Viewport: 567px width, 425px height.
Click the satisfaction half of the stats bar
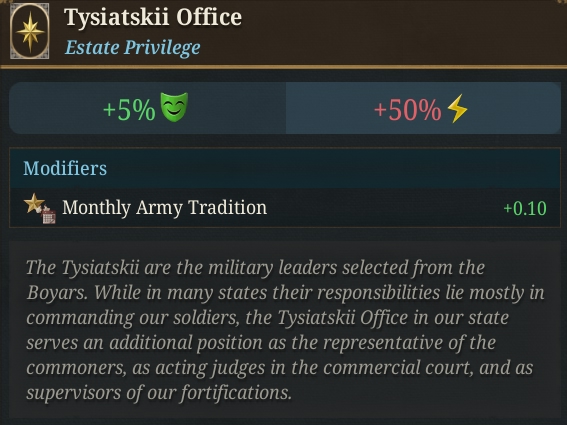(148, 108)
